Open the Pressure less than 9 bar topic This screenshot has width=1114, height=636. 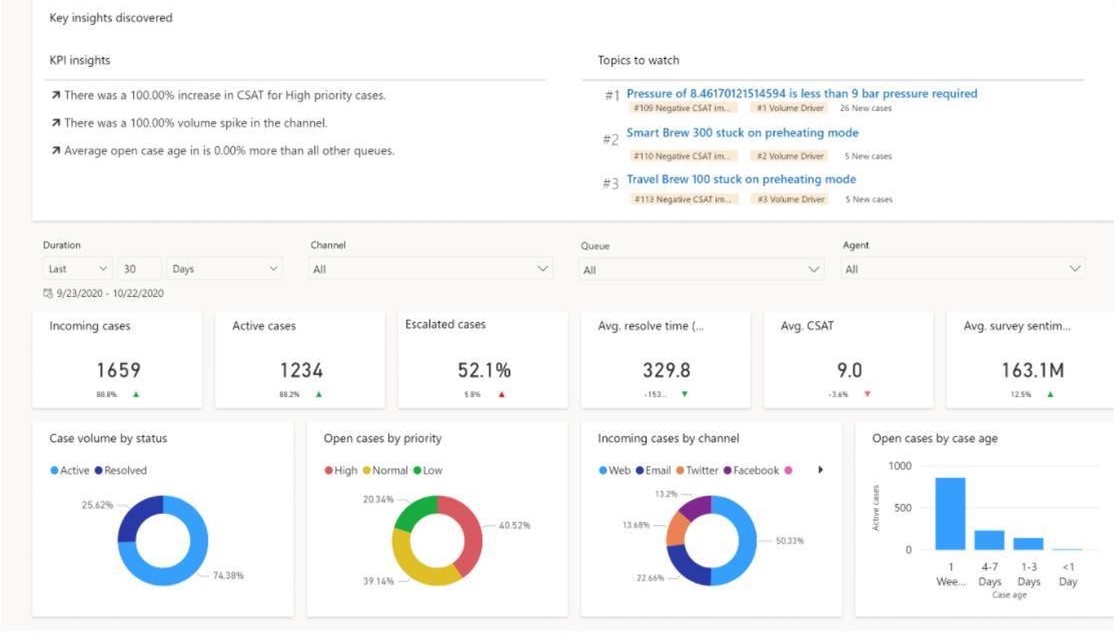[801, 94]
